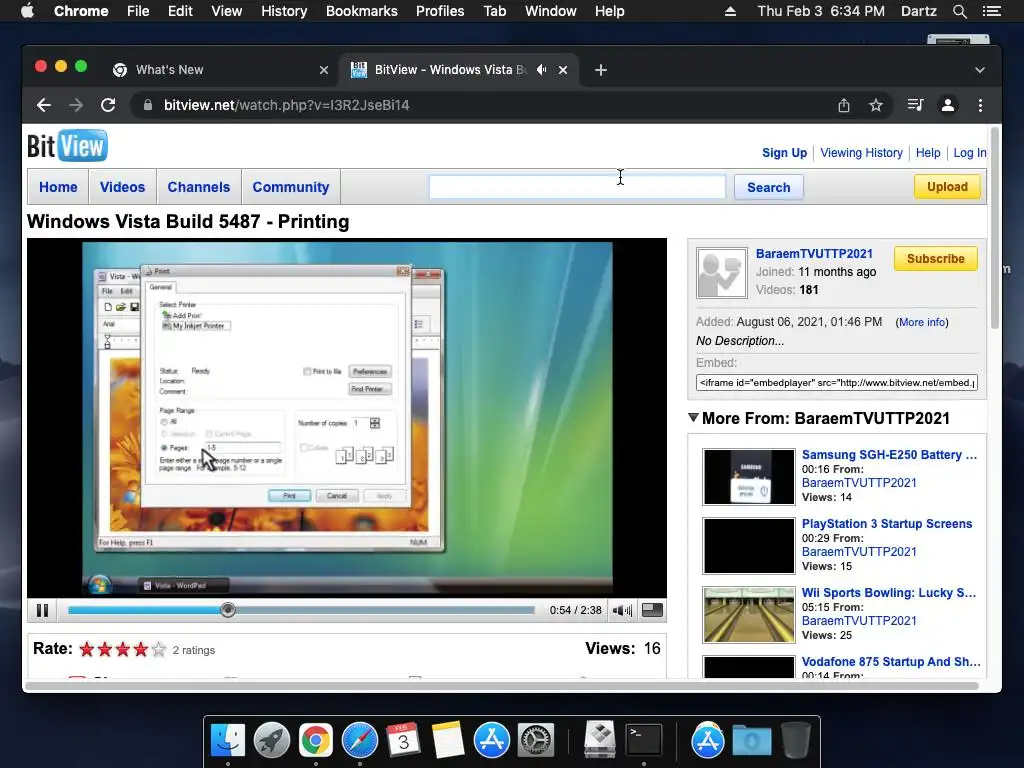Close the BitView tab
The image size is (1024, 768).
click(x=563, y=70)
